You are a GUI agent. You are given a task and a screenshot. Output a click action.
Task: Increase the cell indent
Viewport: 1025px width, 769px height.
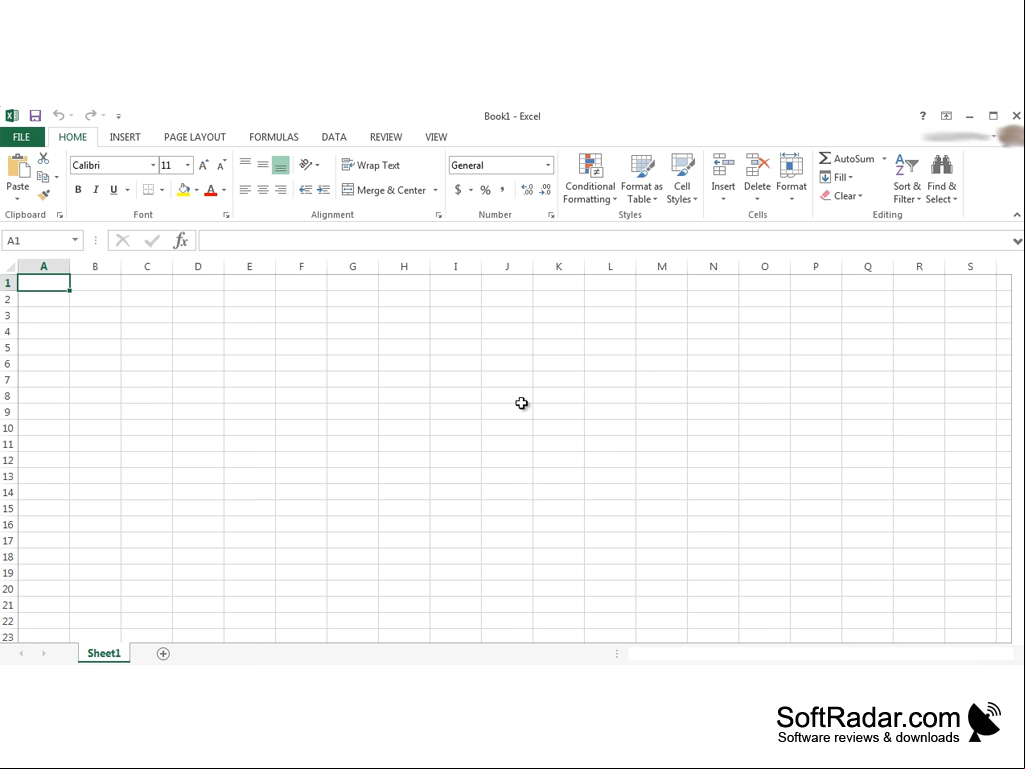(324, 190)
